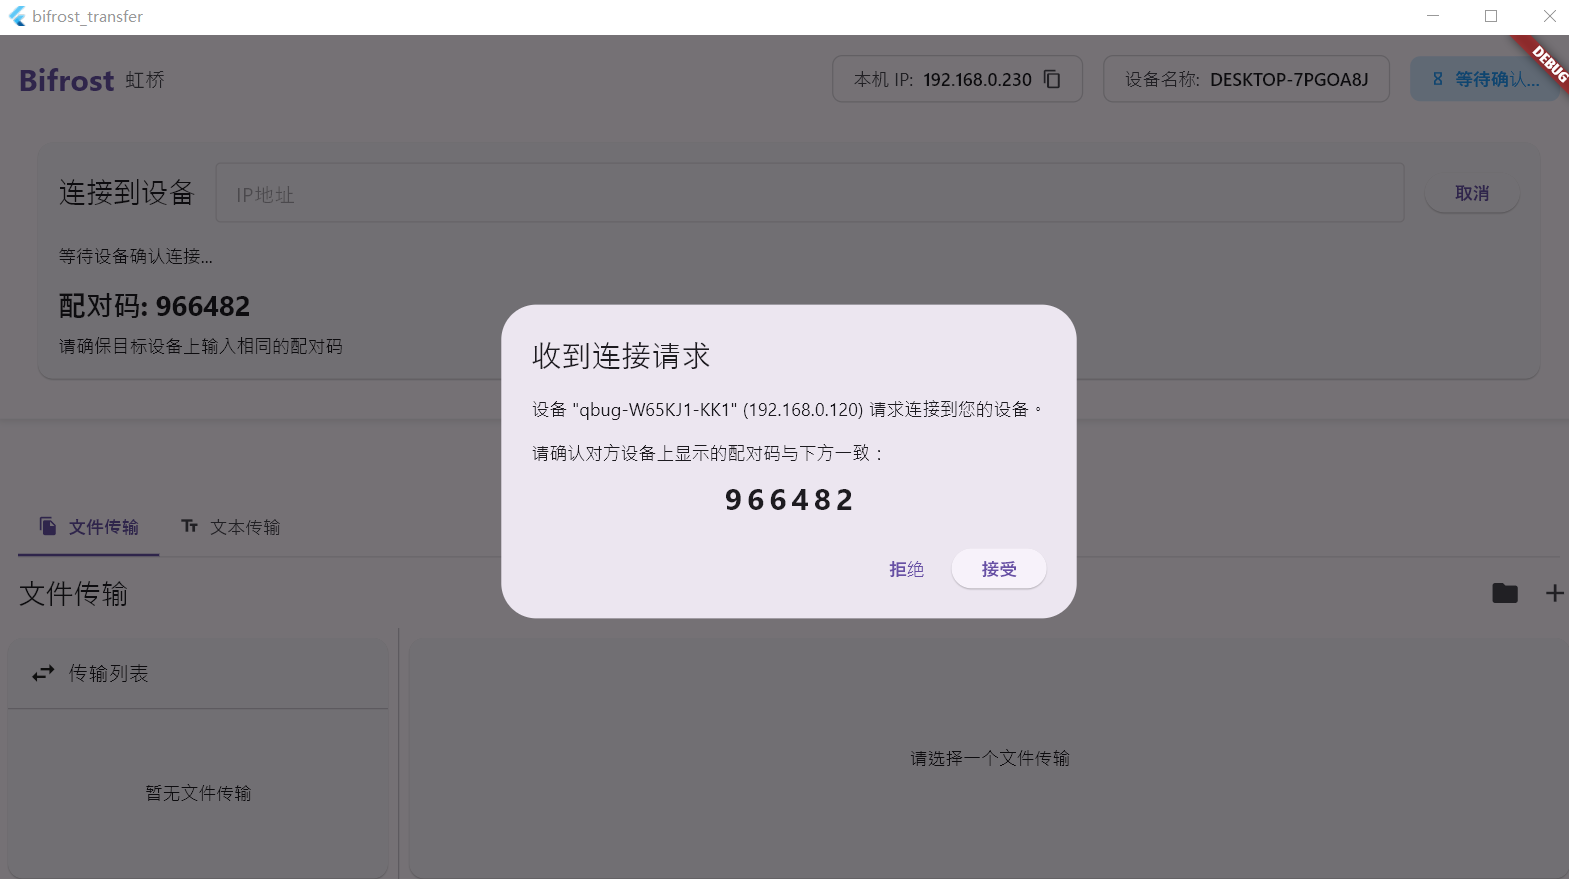Focus the IP地址 input field
The image size is (1569, 879).
pyautogui.click(x=810, y=193)
